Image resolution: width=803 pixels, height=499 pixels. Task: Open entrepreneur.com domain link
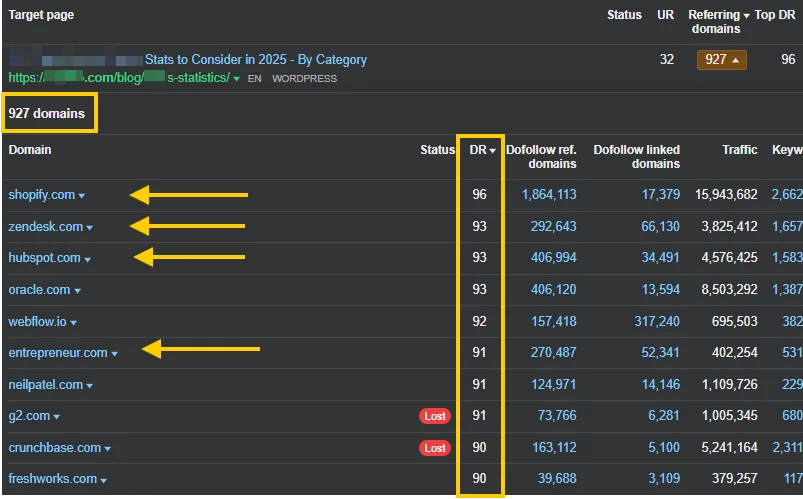pos(58,353)
